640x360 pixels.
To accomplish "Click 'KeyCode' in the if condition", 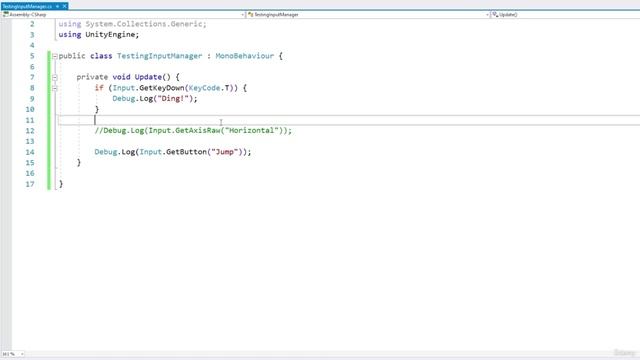I will point(204,88).
